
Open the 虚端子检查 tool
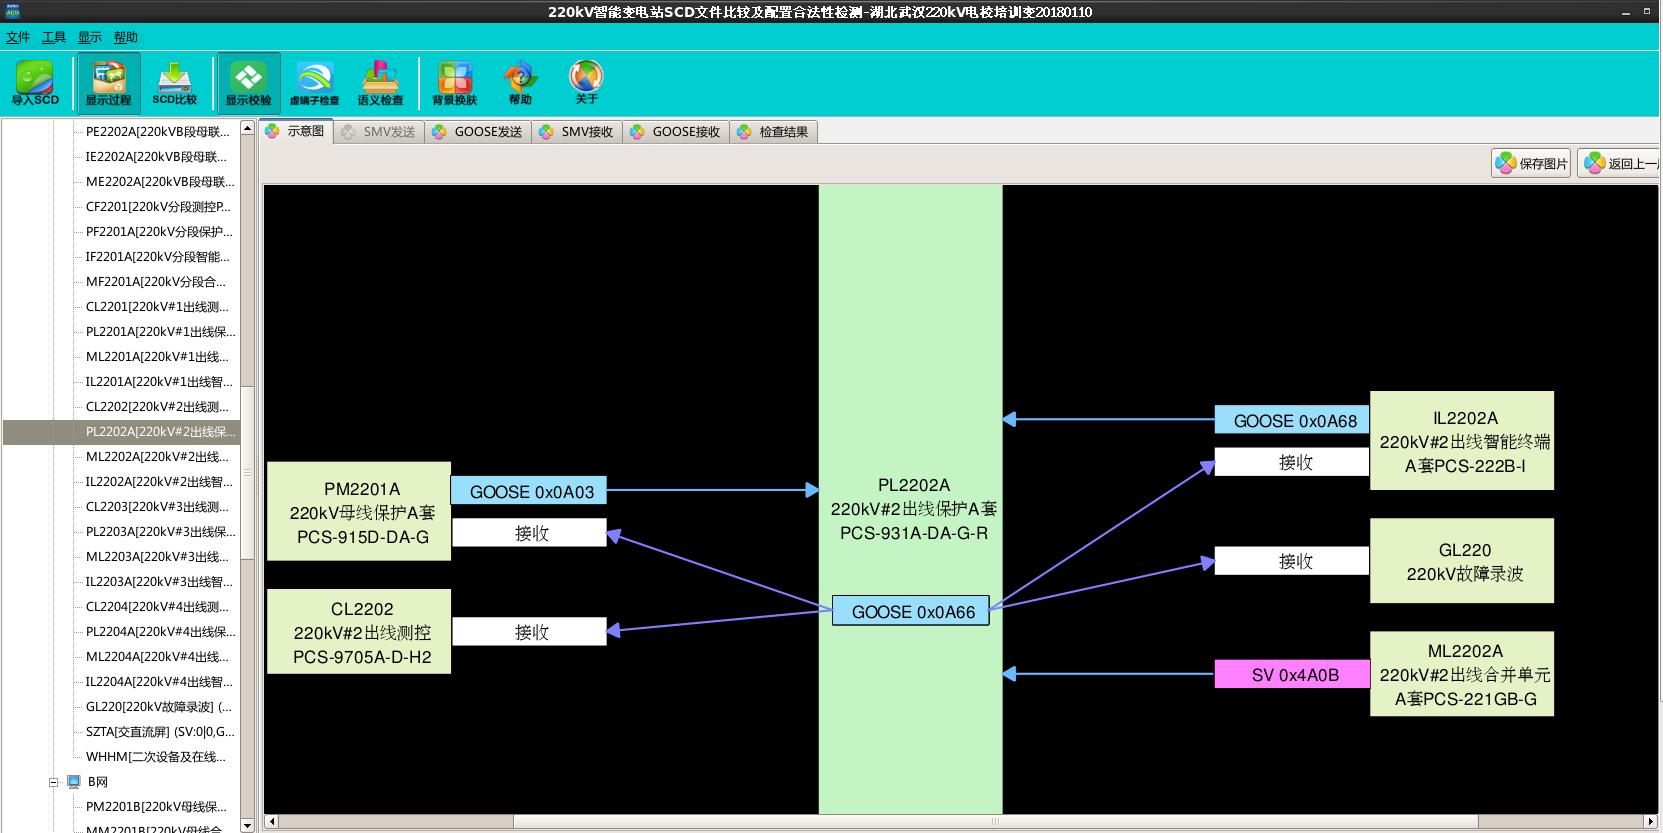pos(314,82)
